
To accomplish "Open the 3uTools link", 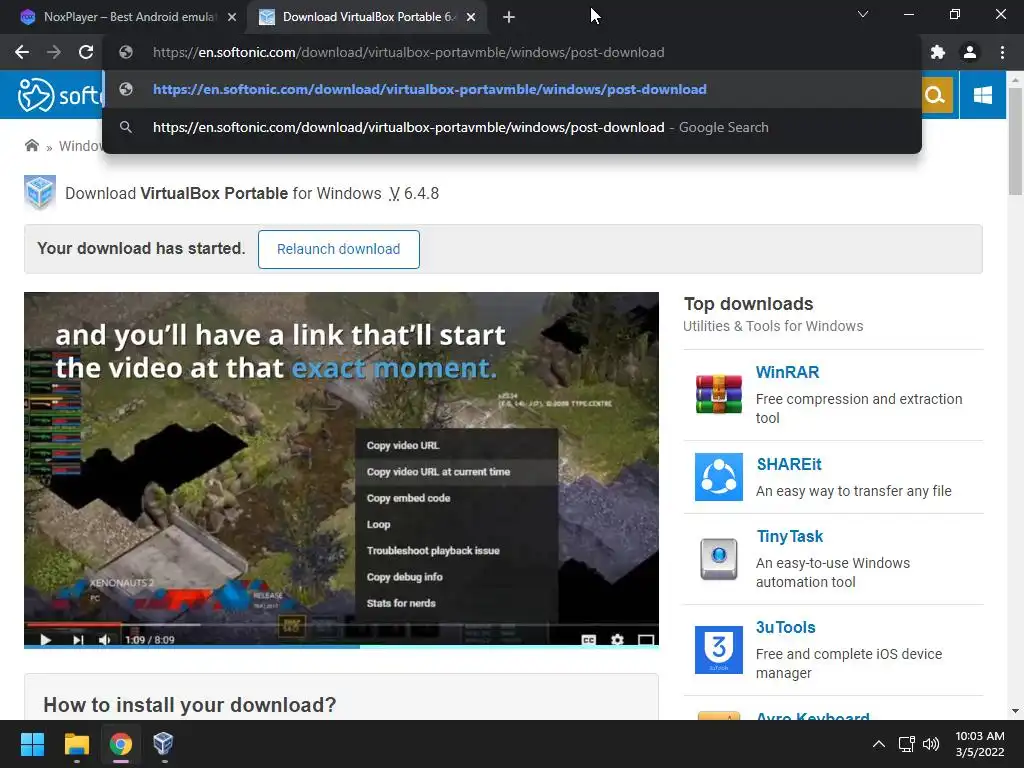I will [x=786, y=628].
